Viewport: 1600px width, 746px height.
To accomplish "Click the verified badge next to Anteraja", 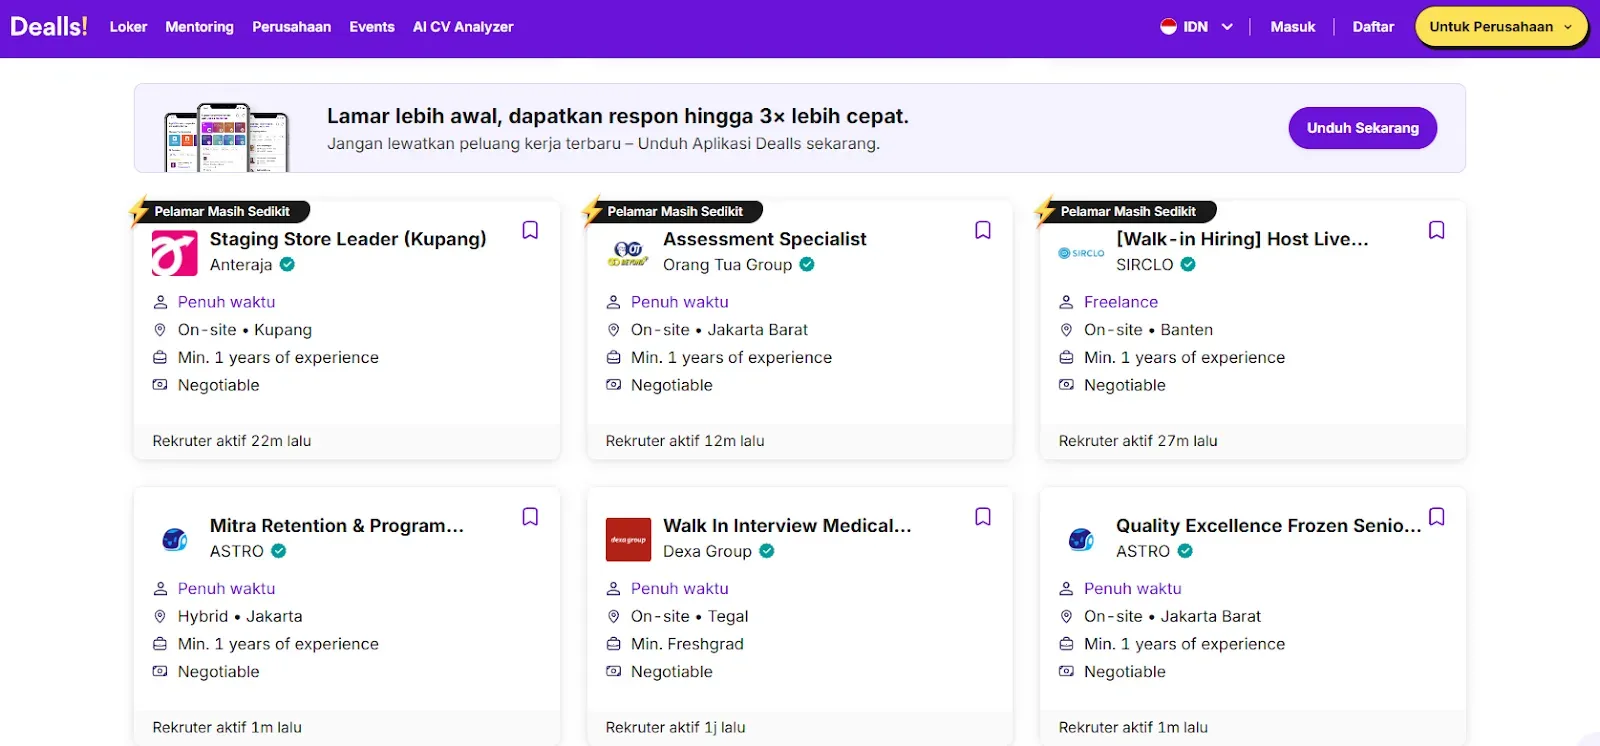I will click(287, 265).
